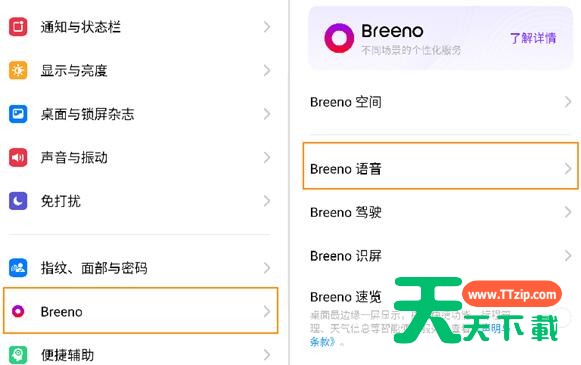Tap the large Breeno logo in banner
The width and height of the screenshot is (581, 365).
[x=339, y=38]
